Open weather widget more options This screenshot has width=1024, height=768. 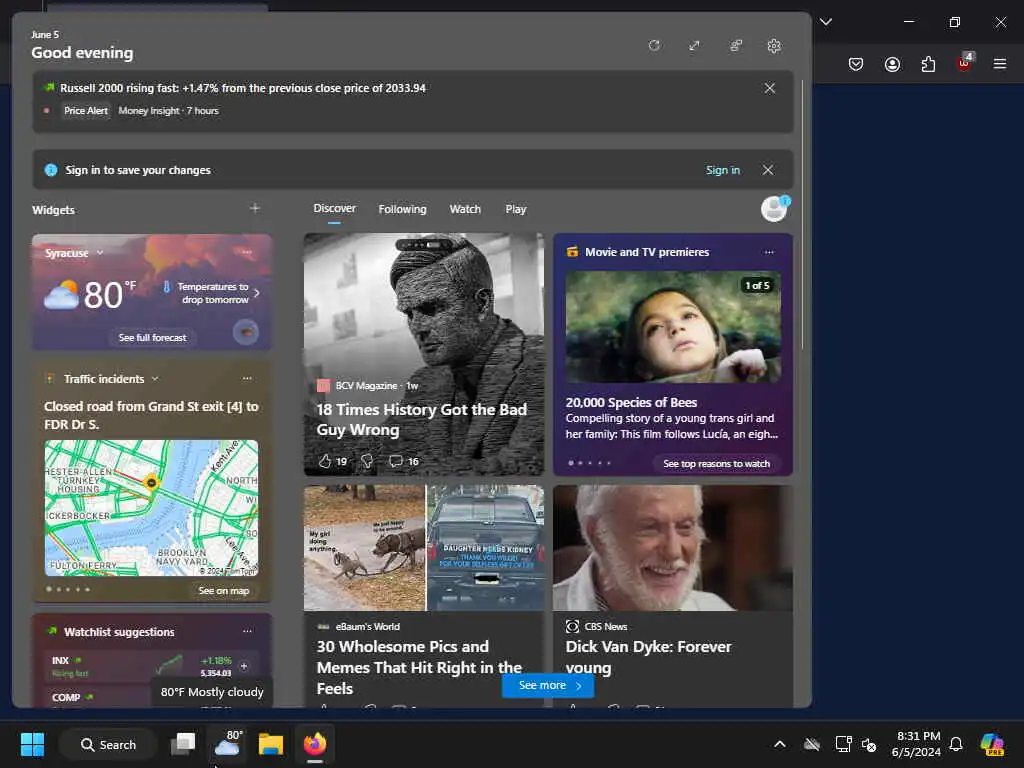247,252
